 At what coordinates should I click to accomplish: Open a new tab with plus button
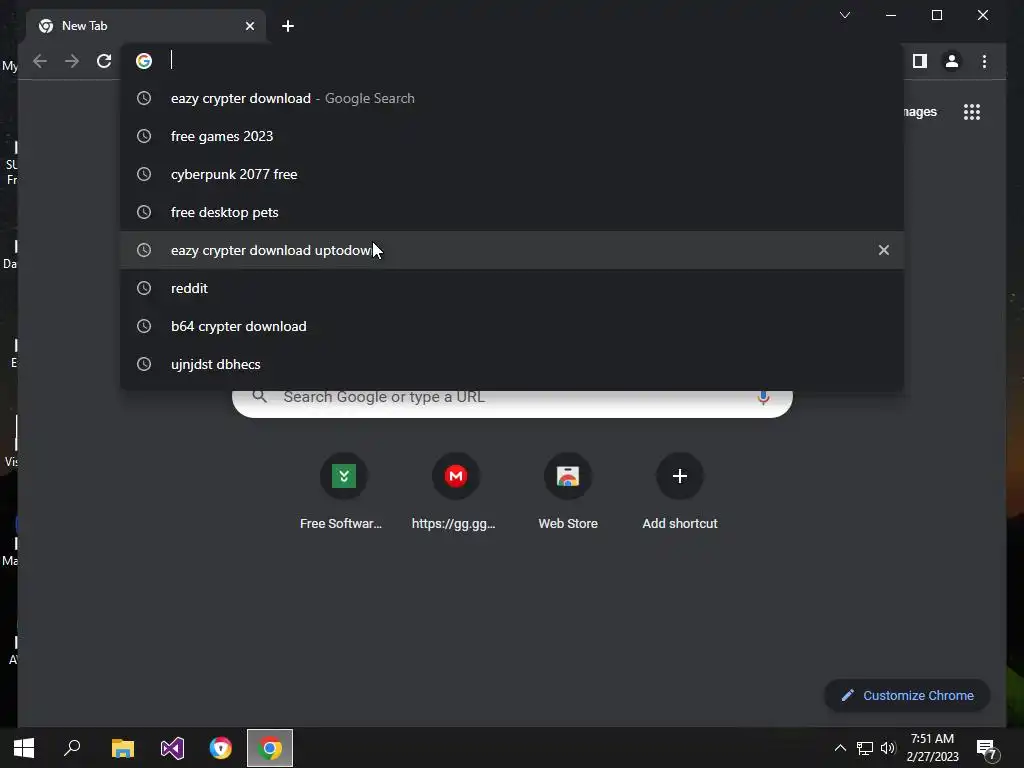tap(288, 26)
